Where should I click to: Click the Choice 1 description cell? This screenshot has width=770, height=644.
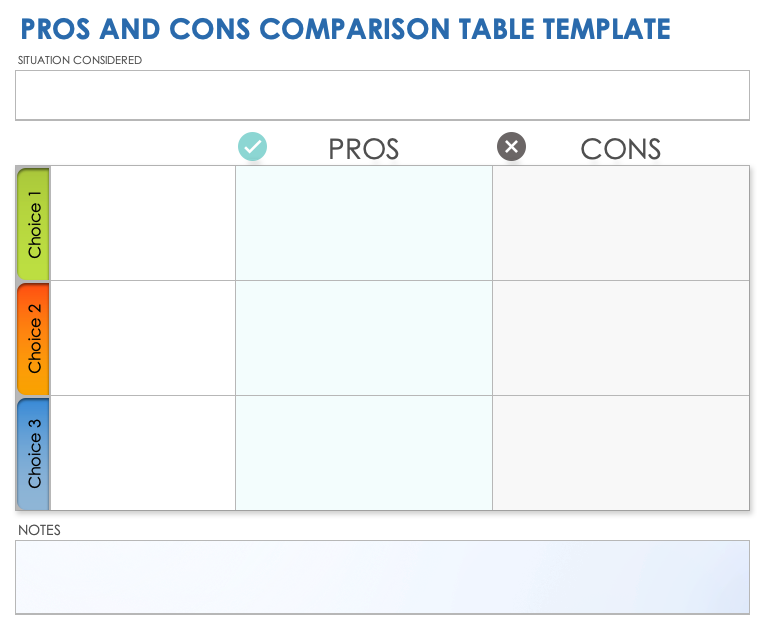tap(143, 224)
